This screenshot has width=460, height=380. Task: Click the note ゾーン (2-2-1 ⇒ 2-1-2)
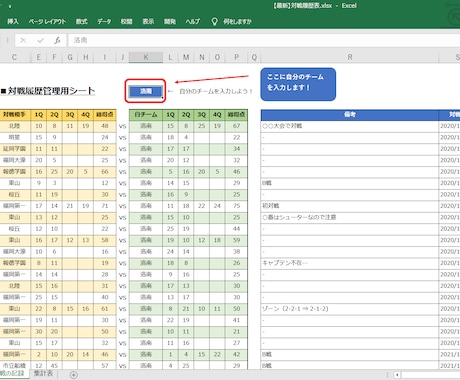click(295, 309)
